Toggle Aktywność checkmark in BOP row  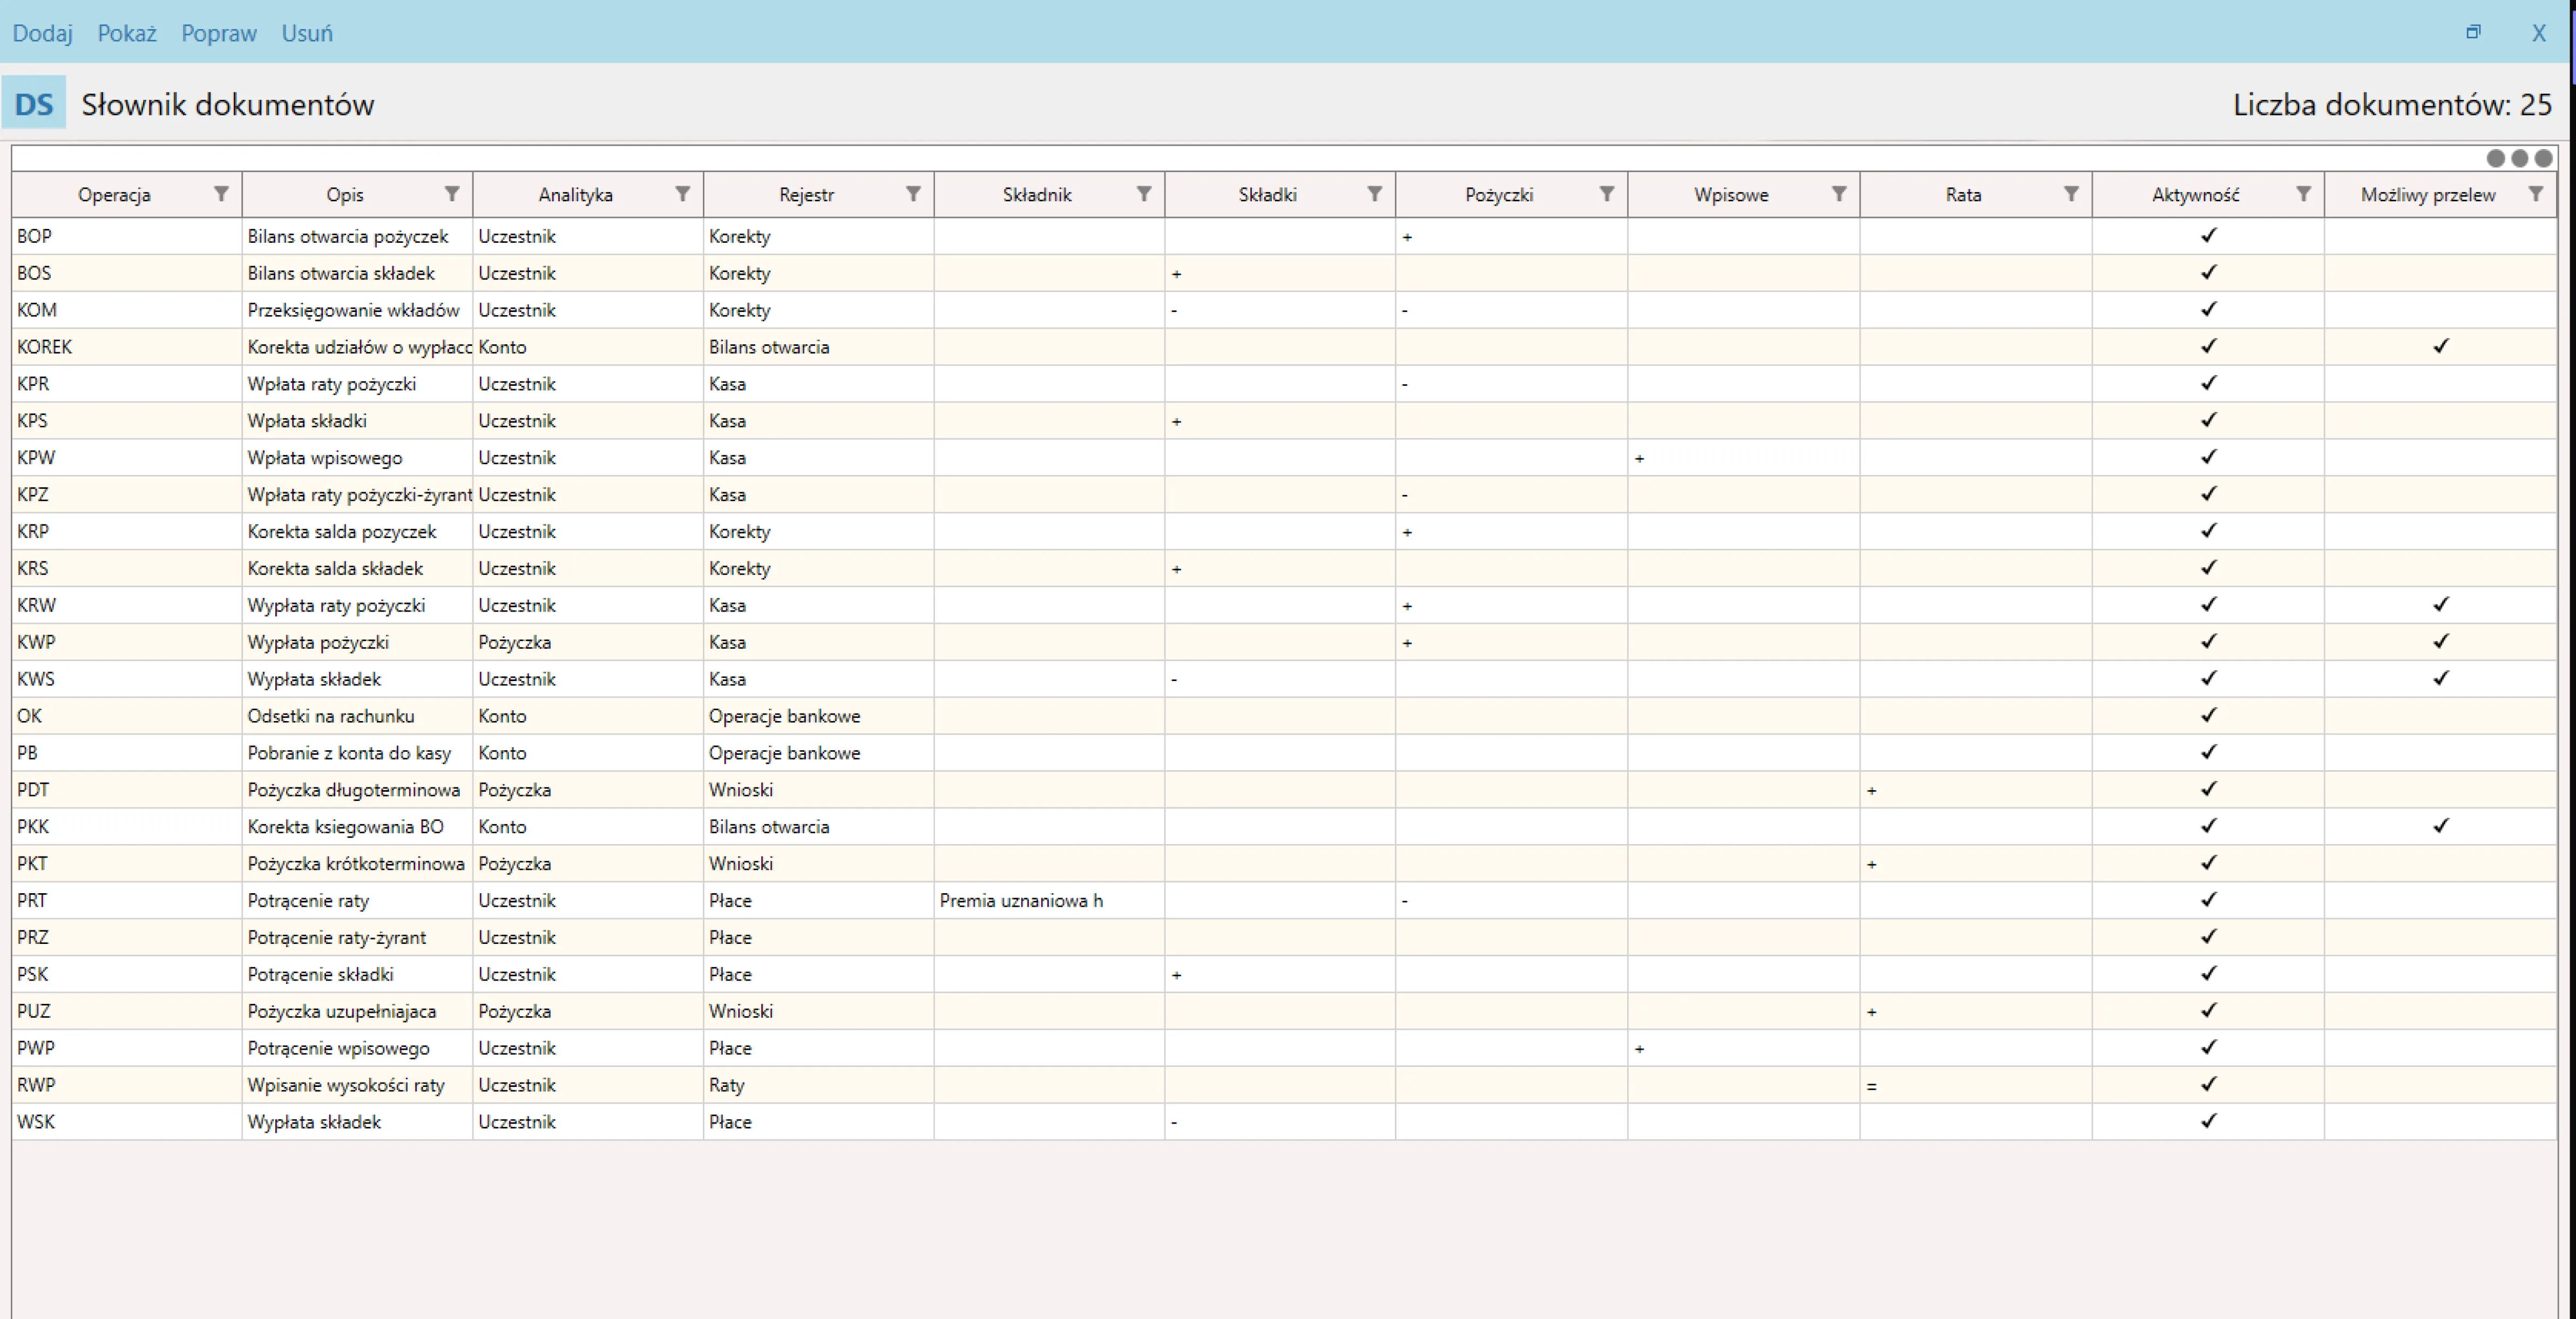pyautogui.click(x=2208, y=235)
